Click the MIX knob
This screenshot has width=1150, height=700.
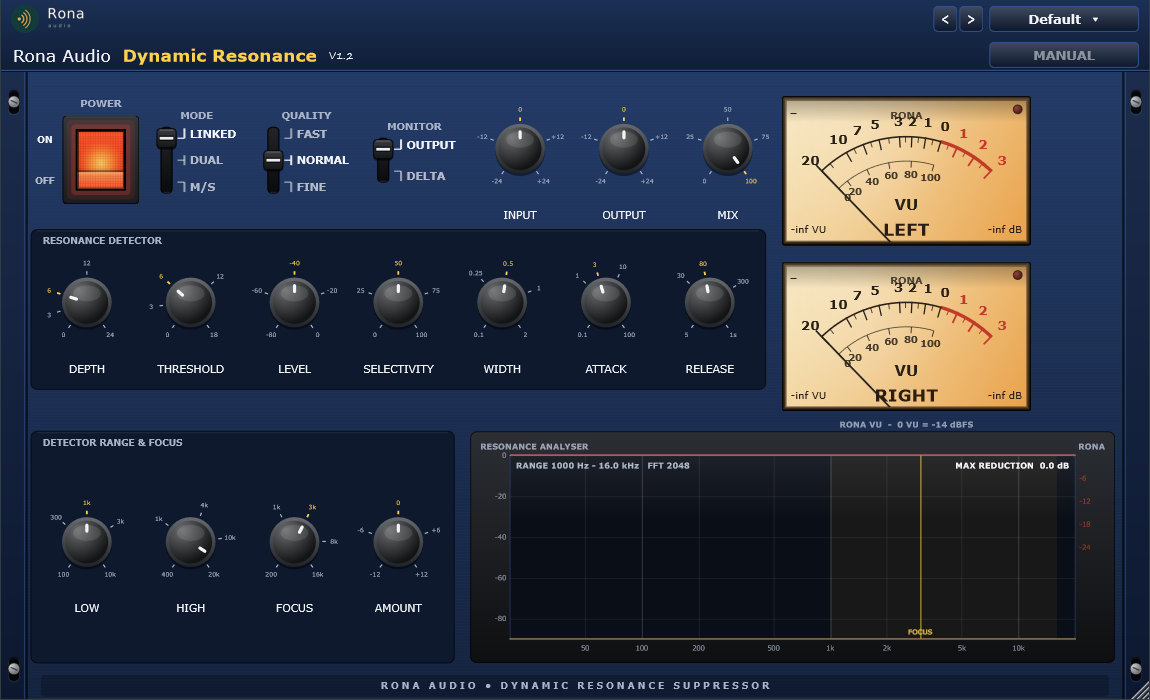[x=728, y=149]
